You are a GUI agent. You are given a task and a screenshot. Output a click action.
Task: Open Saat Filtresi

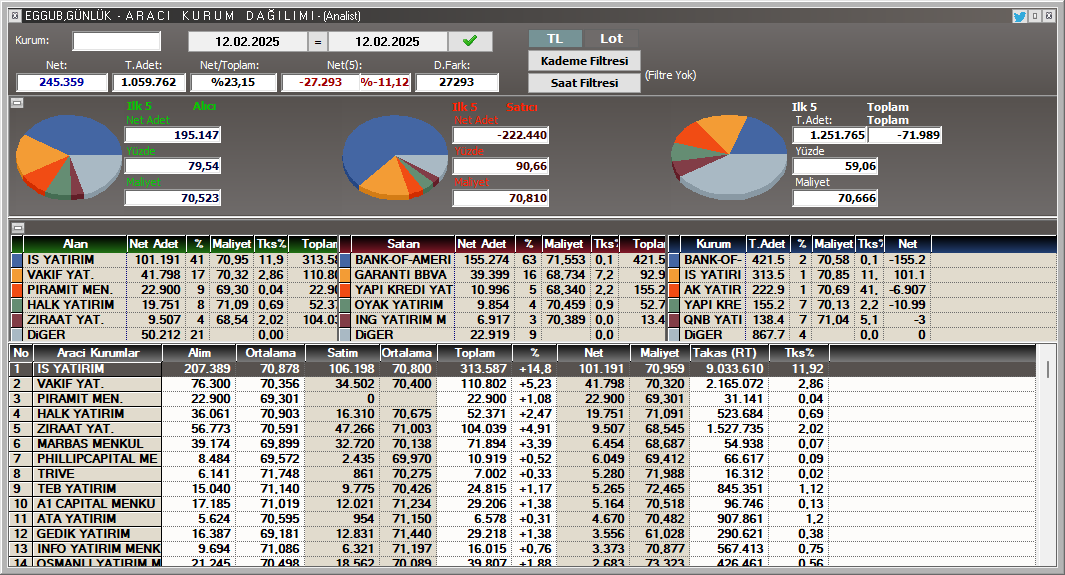tap(584, 83)
